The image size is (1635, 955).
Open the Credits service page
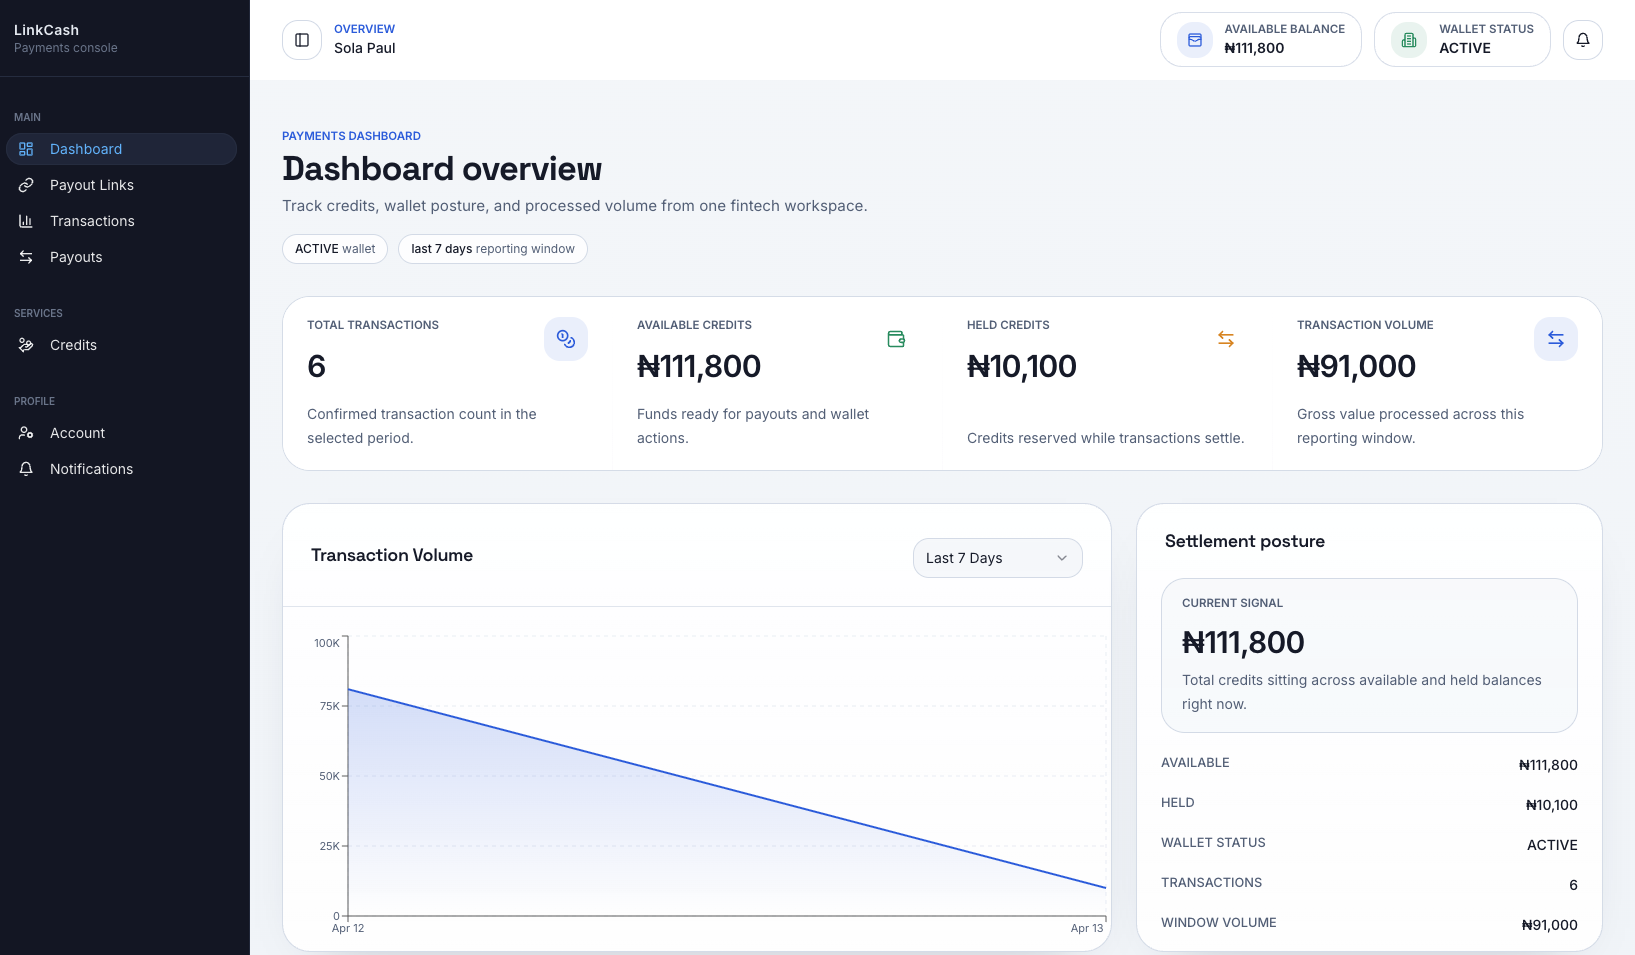point(73,345)
